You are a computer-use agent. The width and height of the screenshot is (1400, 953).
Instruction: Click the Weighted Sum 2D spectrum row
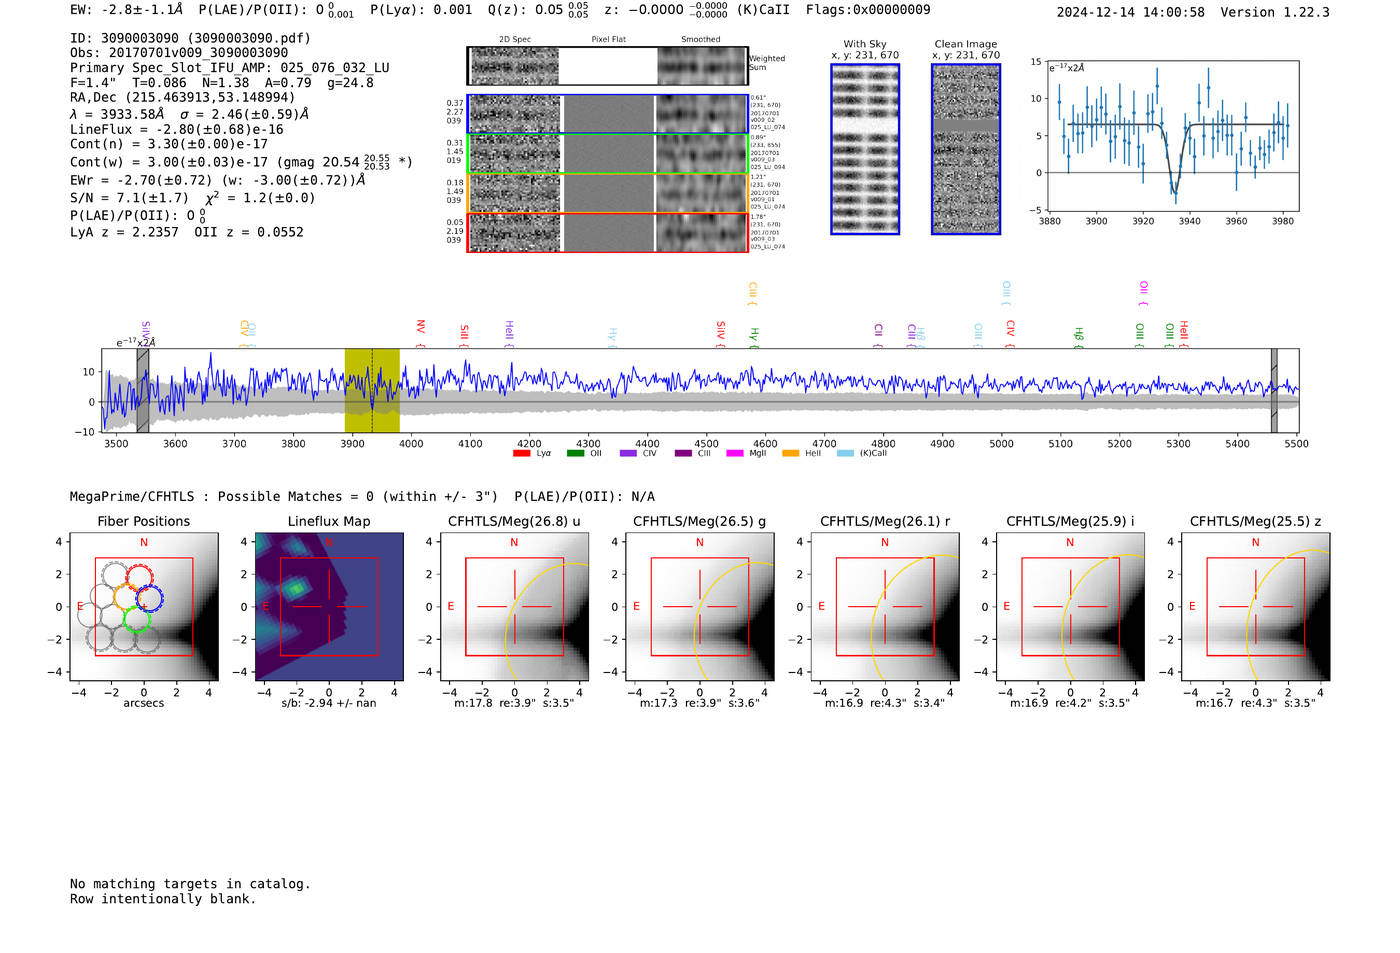tap(607, 66)
